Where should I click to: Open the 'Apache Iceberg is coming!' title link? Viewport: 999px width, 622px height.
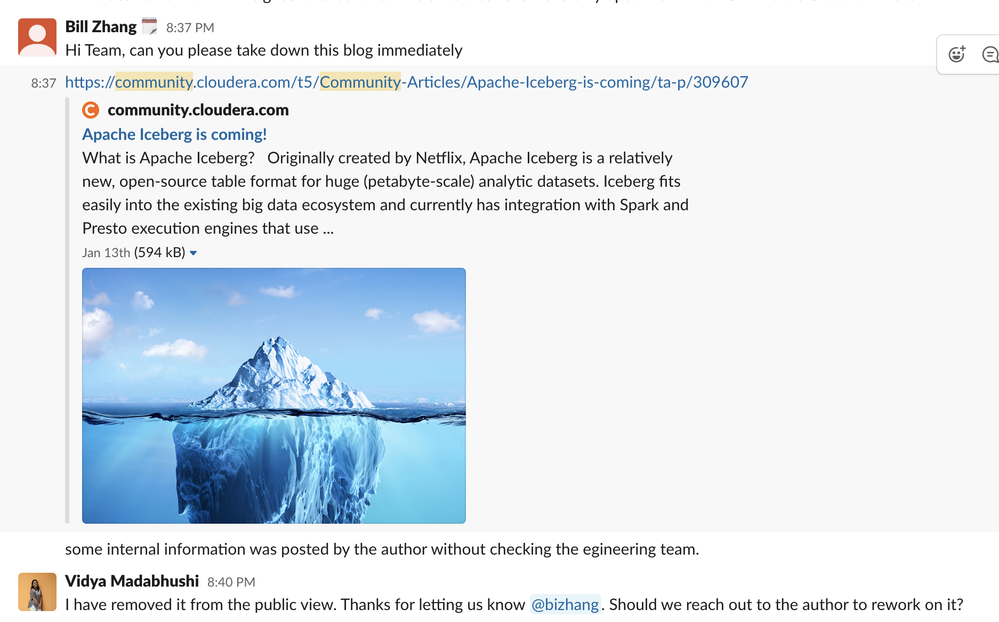point(174,134)
